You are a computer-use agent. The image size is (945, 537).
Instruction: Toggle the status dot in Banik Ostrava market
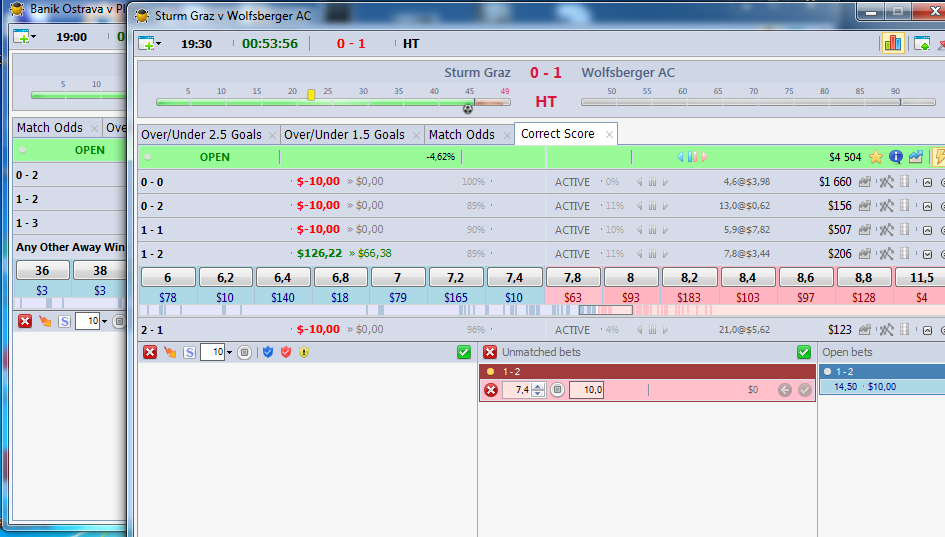22,150
